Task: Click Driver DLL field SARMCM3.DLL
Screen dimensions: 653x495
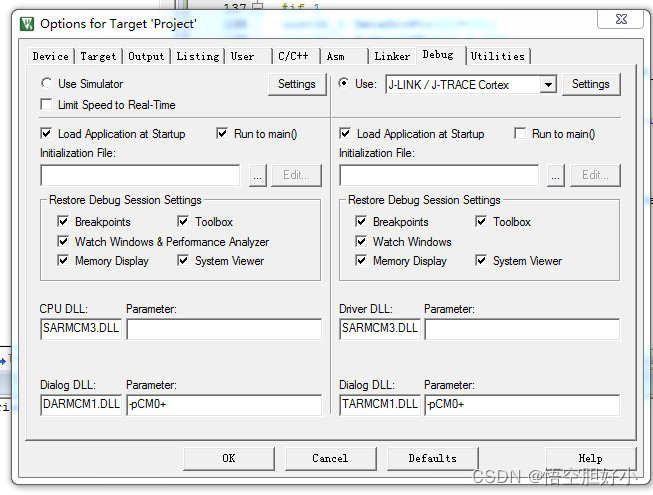Action: (x=380, y=329)
